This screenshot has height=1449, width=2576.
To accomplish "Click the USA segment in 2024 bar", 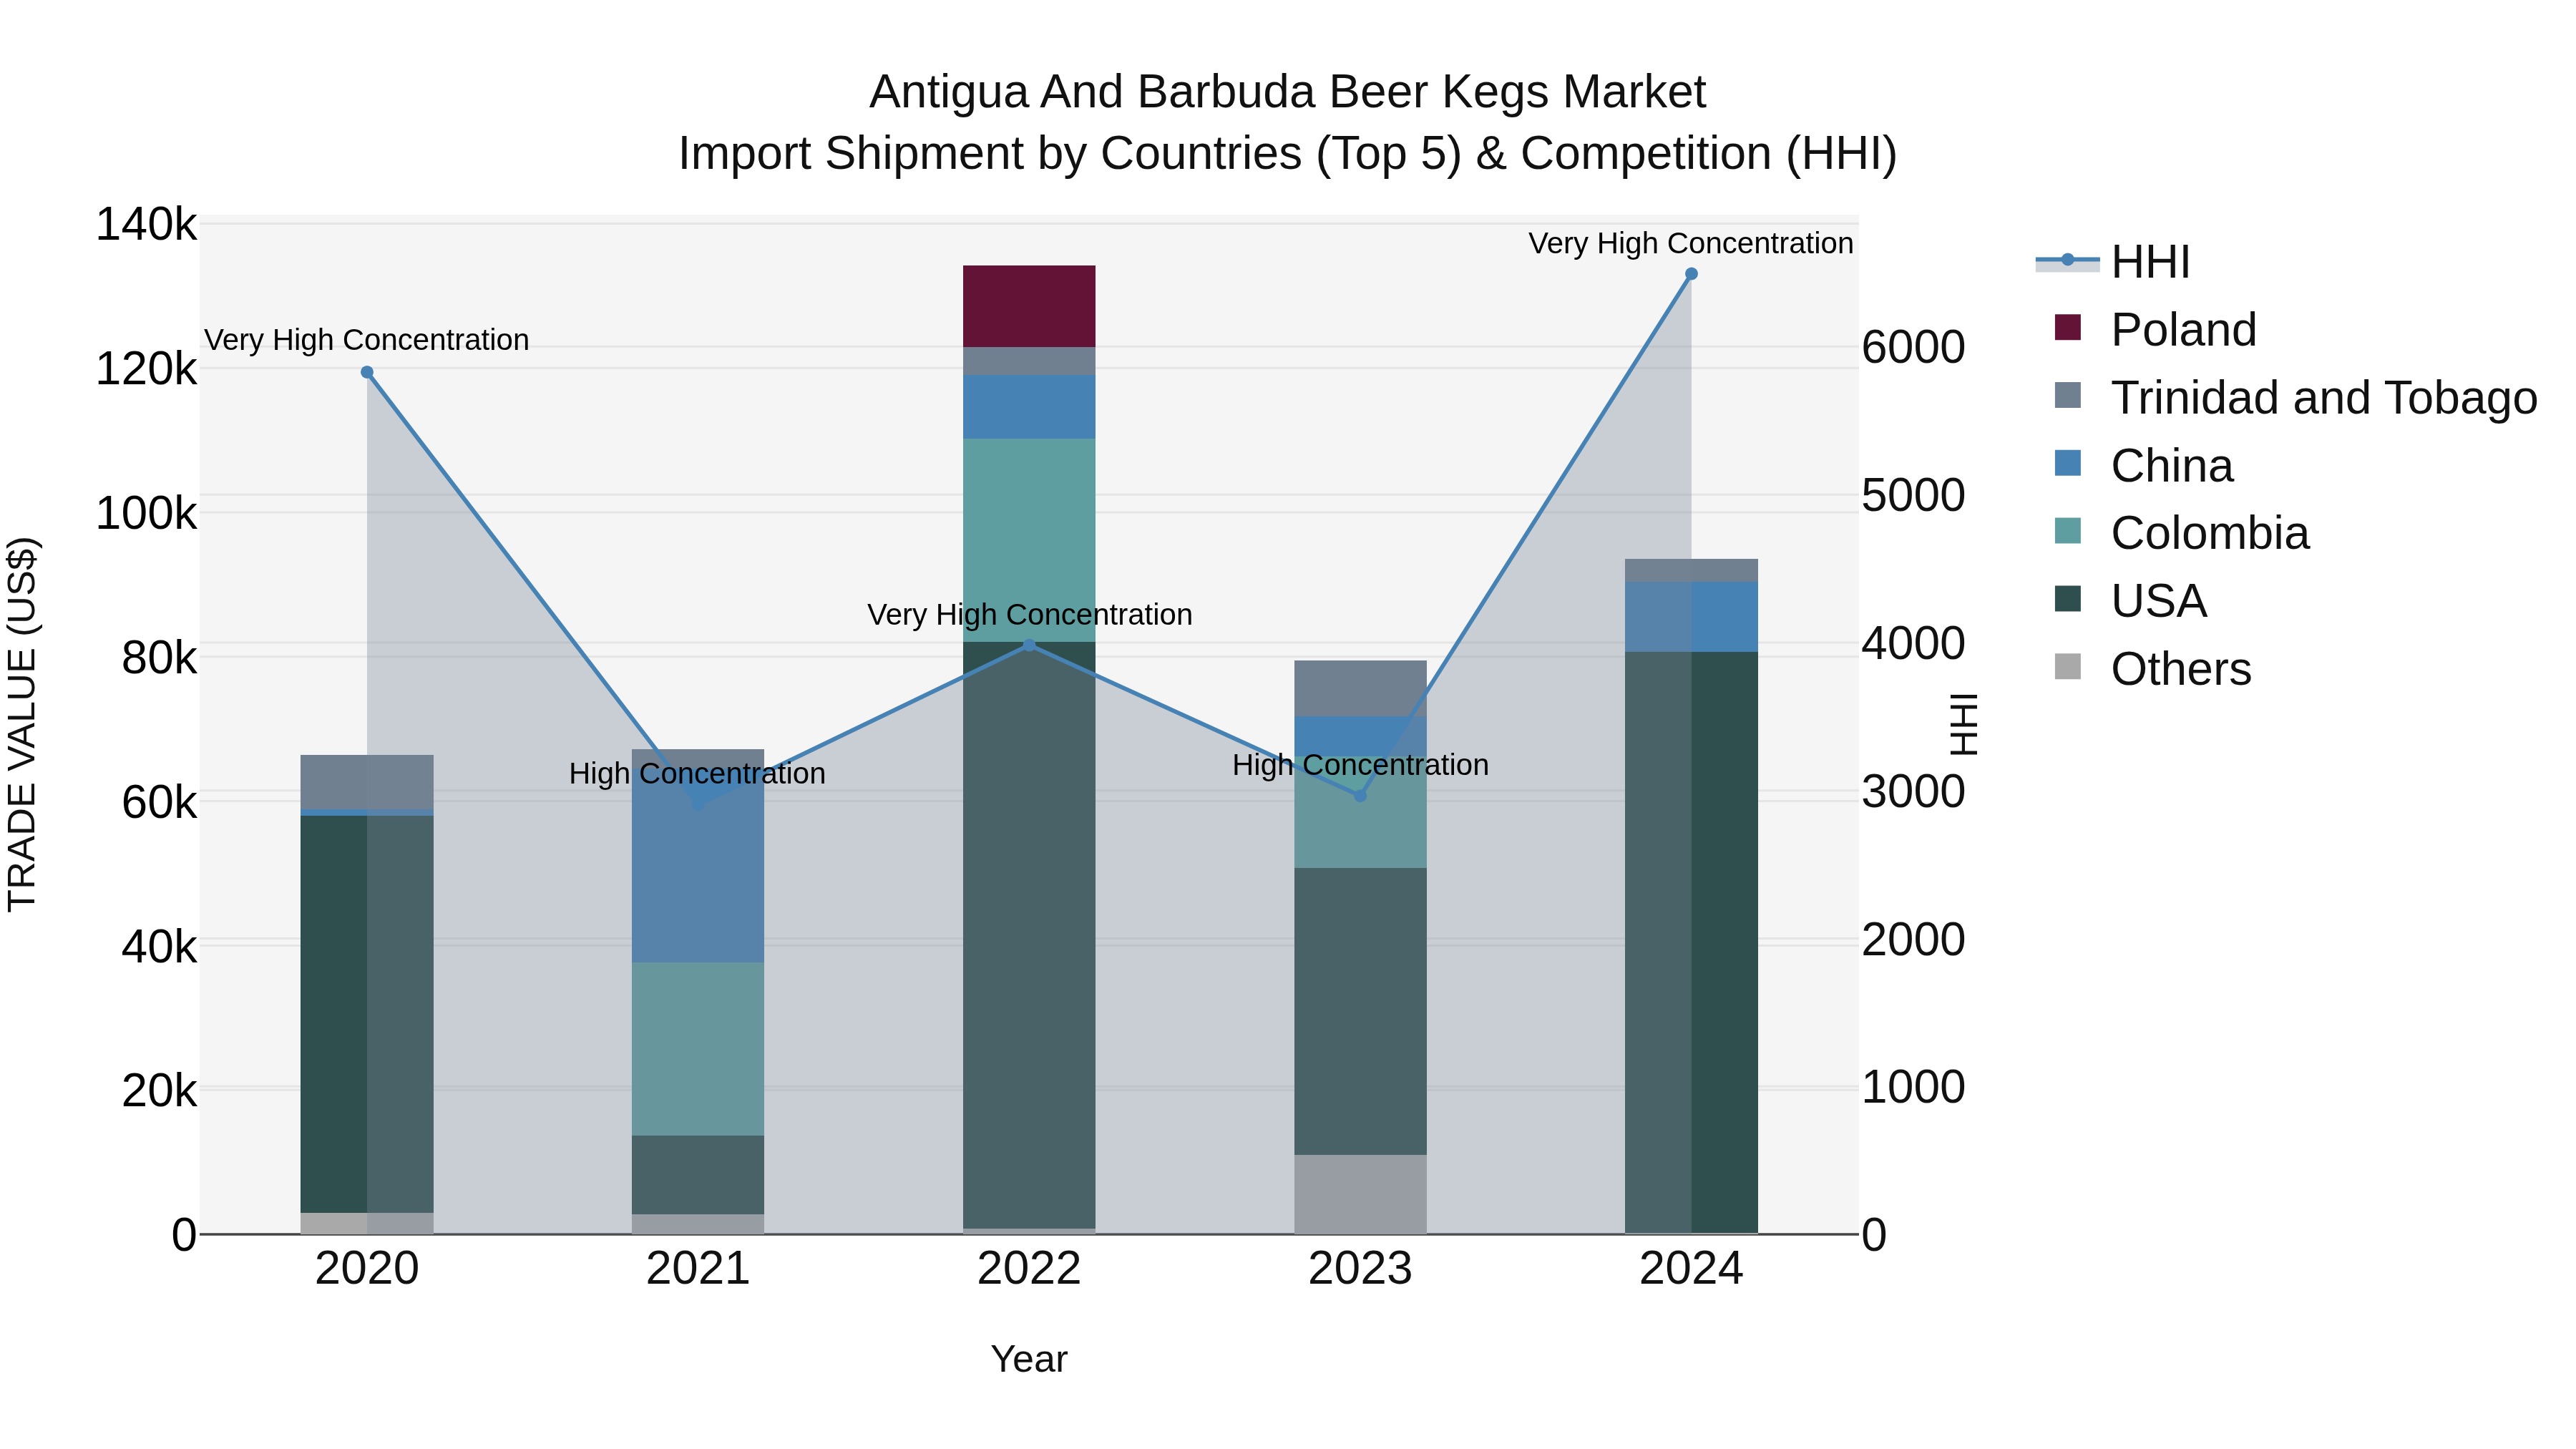I will pyautogui.click(x=1691, y=942).
